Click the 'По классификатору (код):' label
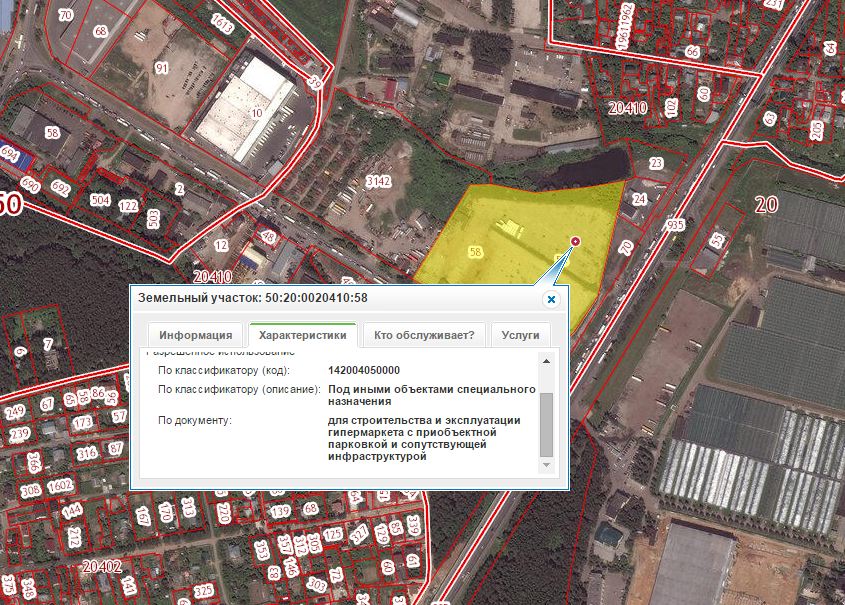Image resolution: width=845 pixels, height=605 pixels. pos(224,371)
